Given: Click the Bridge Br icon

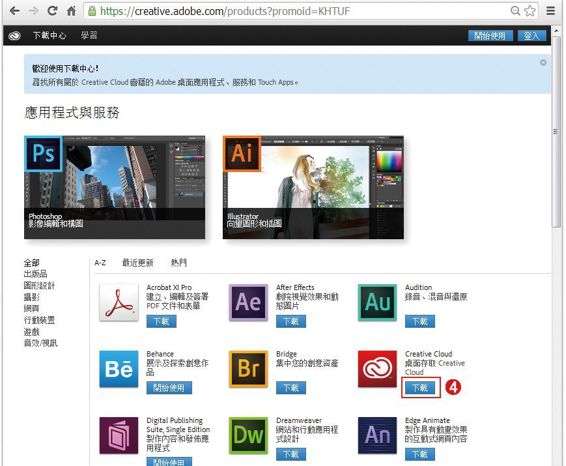Looking at the screenshot, I should pyautogui.click(x=248, y=369).
